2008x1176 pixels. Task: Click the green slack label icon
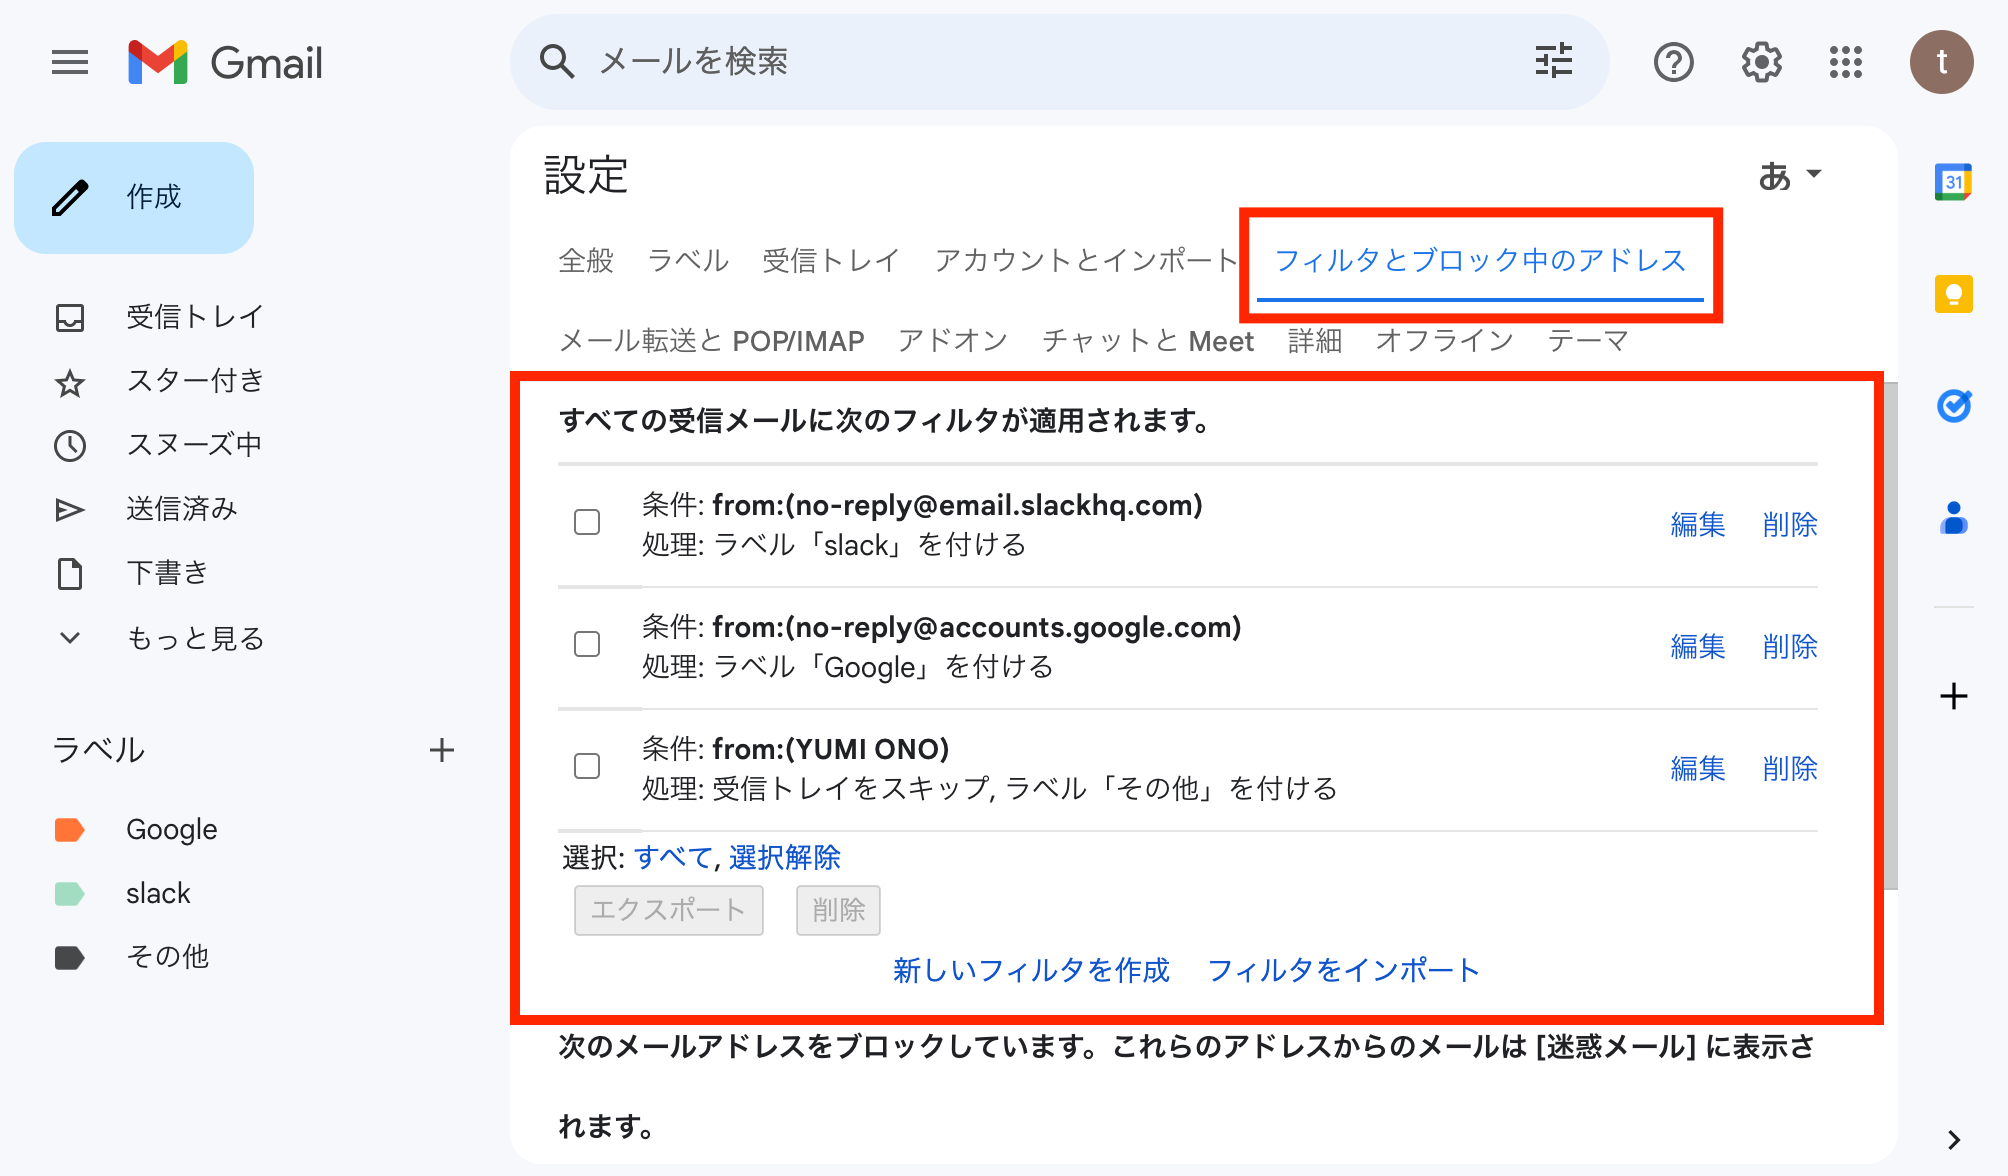(x=69, y=894)
